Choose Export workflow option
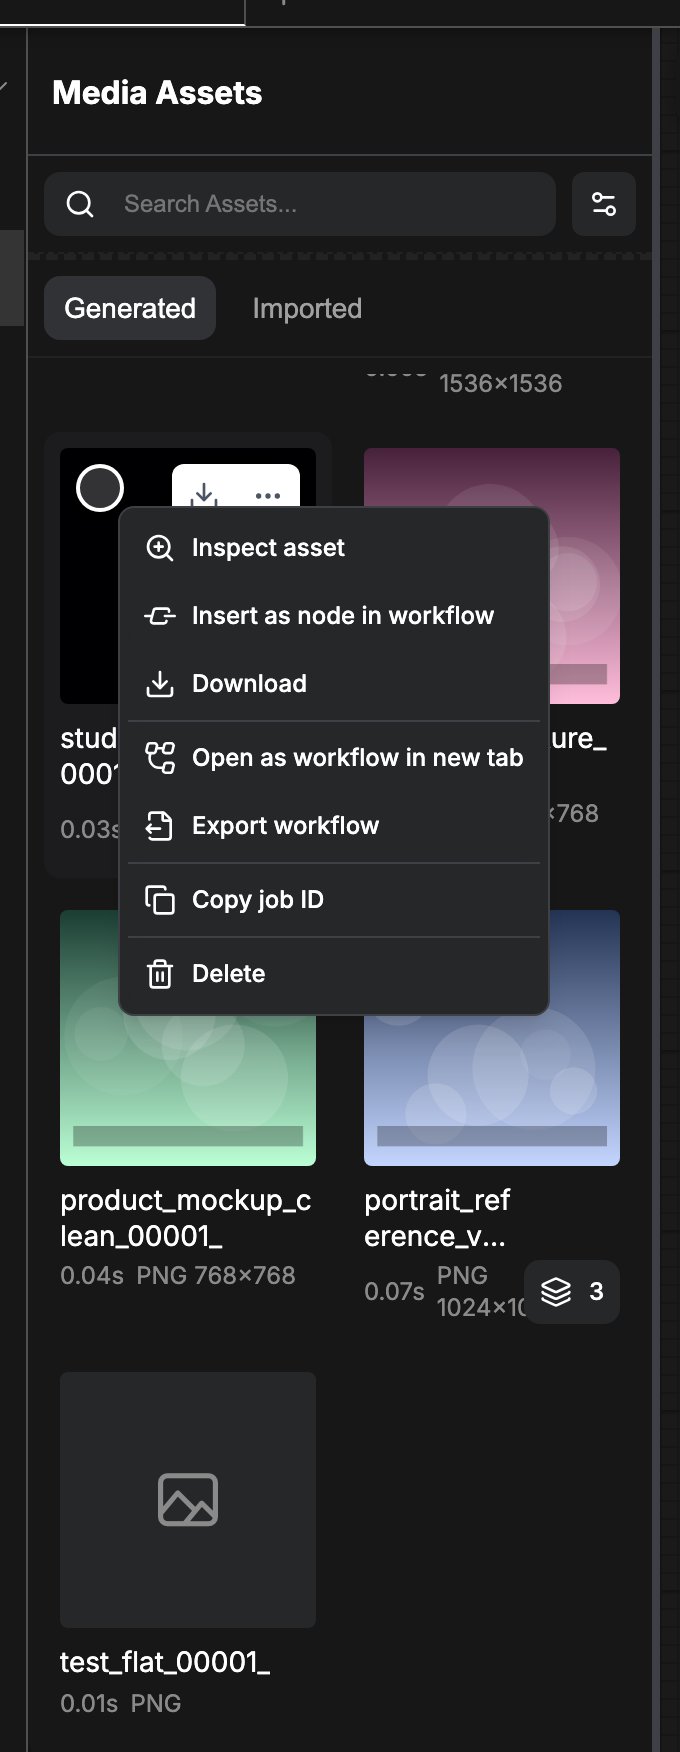Screen dimensions: 680x1752 334,825
